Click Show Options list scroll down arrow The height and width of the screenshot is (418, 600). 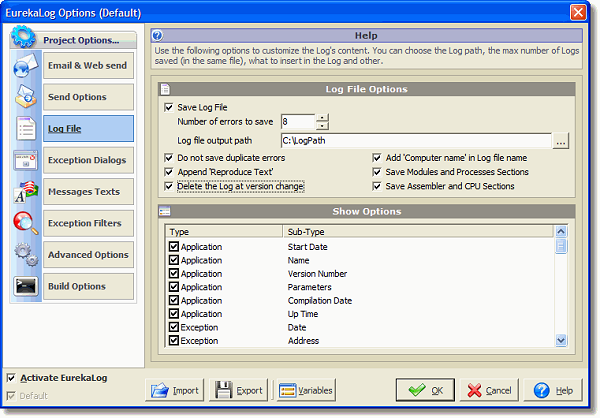tap(561, 340)
